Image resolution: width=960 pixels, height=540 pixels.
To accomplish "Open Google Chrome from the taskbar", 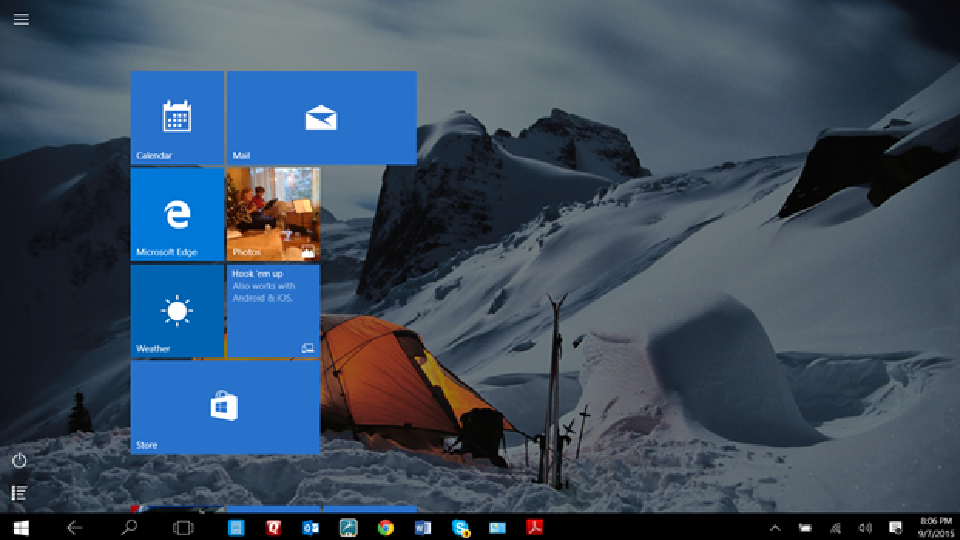I will pos(386,527).
